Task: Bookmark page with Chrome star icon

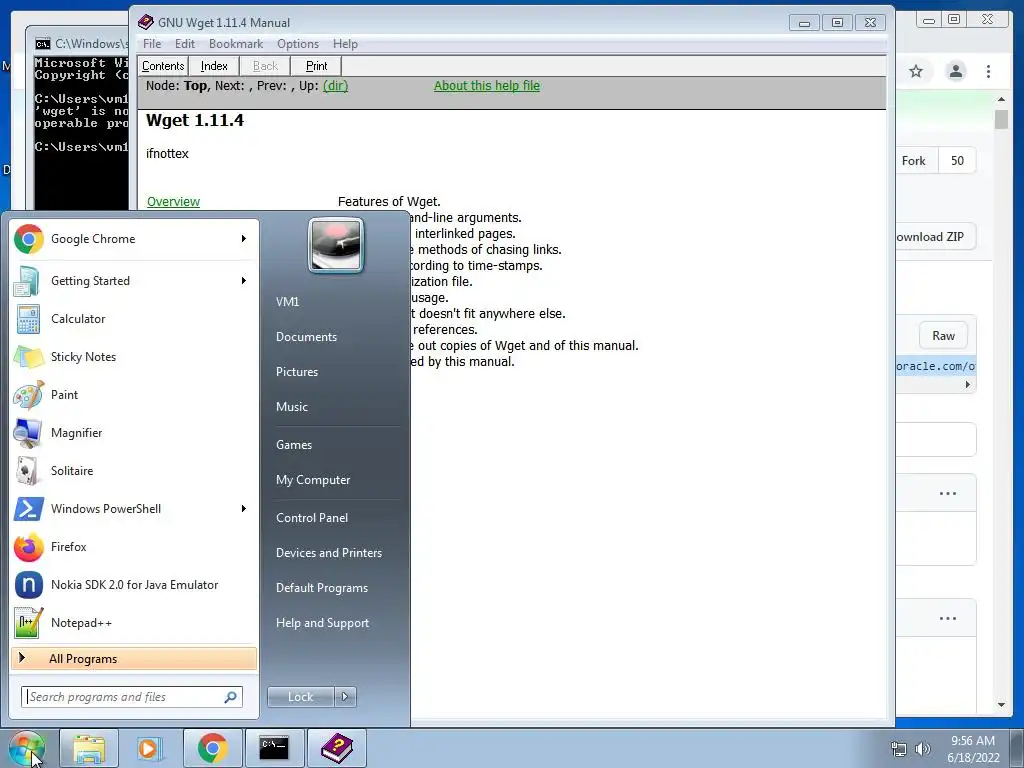Action: click(916, 71)
